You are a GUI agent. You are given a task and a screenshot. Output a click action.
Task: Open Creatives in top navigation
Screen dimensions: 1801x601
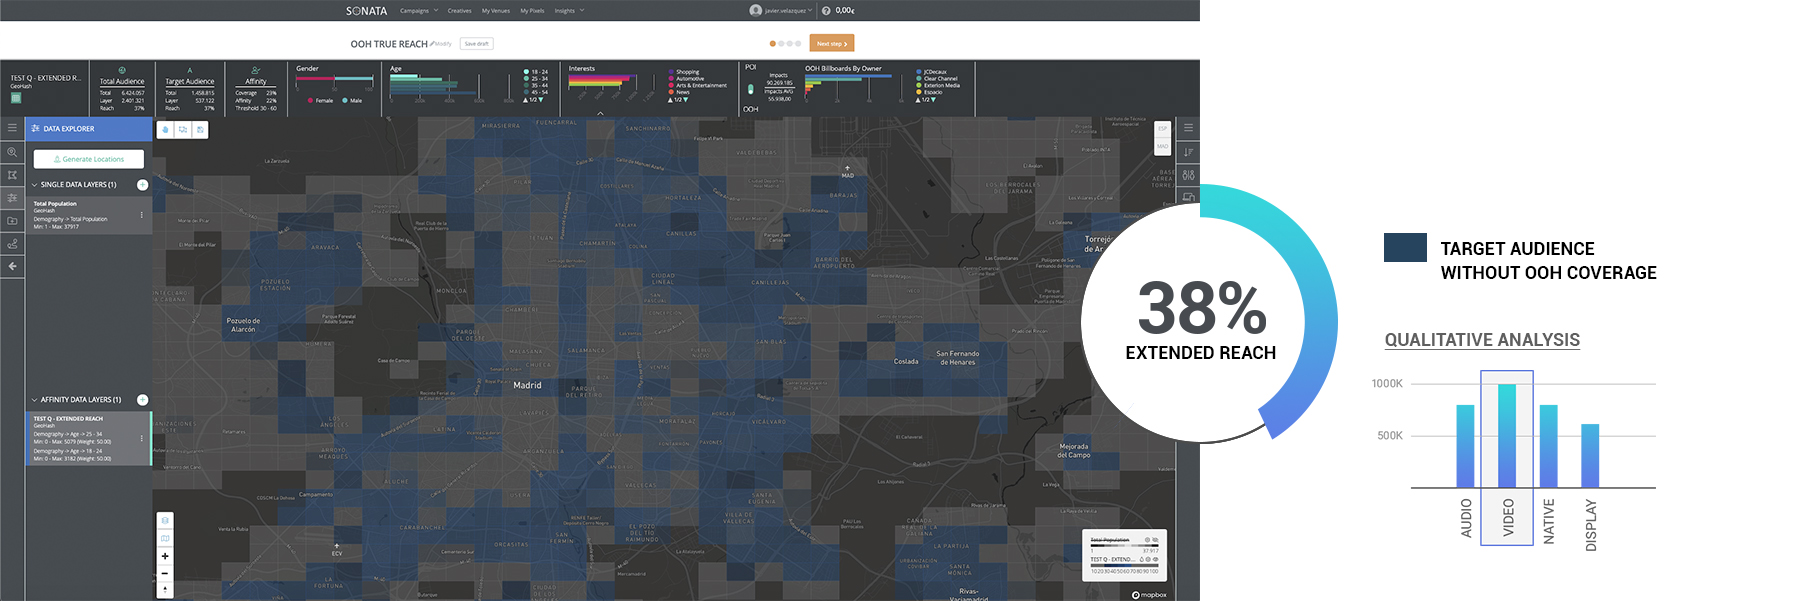coord(460,11)
